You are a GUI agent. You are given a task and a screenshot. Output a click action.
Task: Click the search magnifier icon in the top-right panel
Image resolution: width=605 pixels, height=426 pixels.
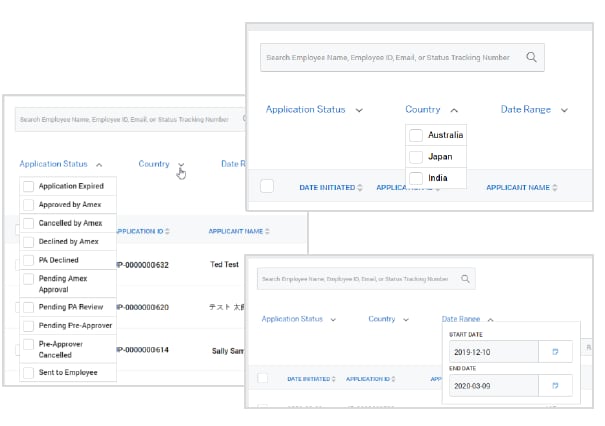click(x=531, y=57)
